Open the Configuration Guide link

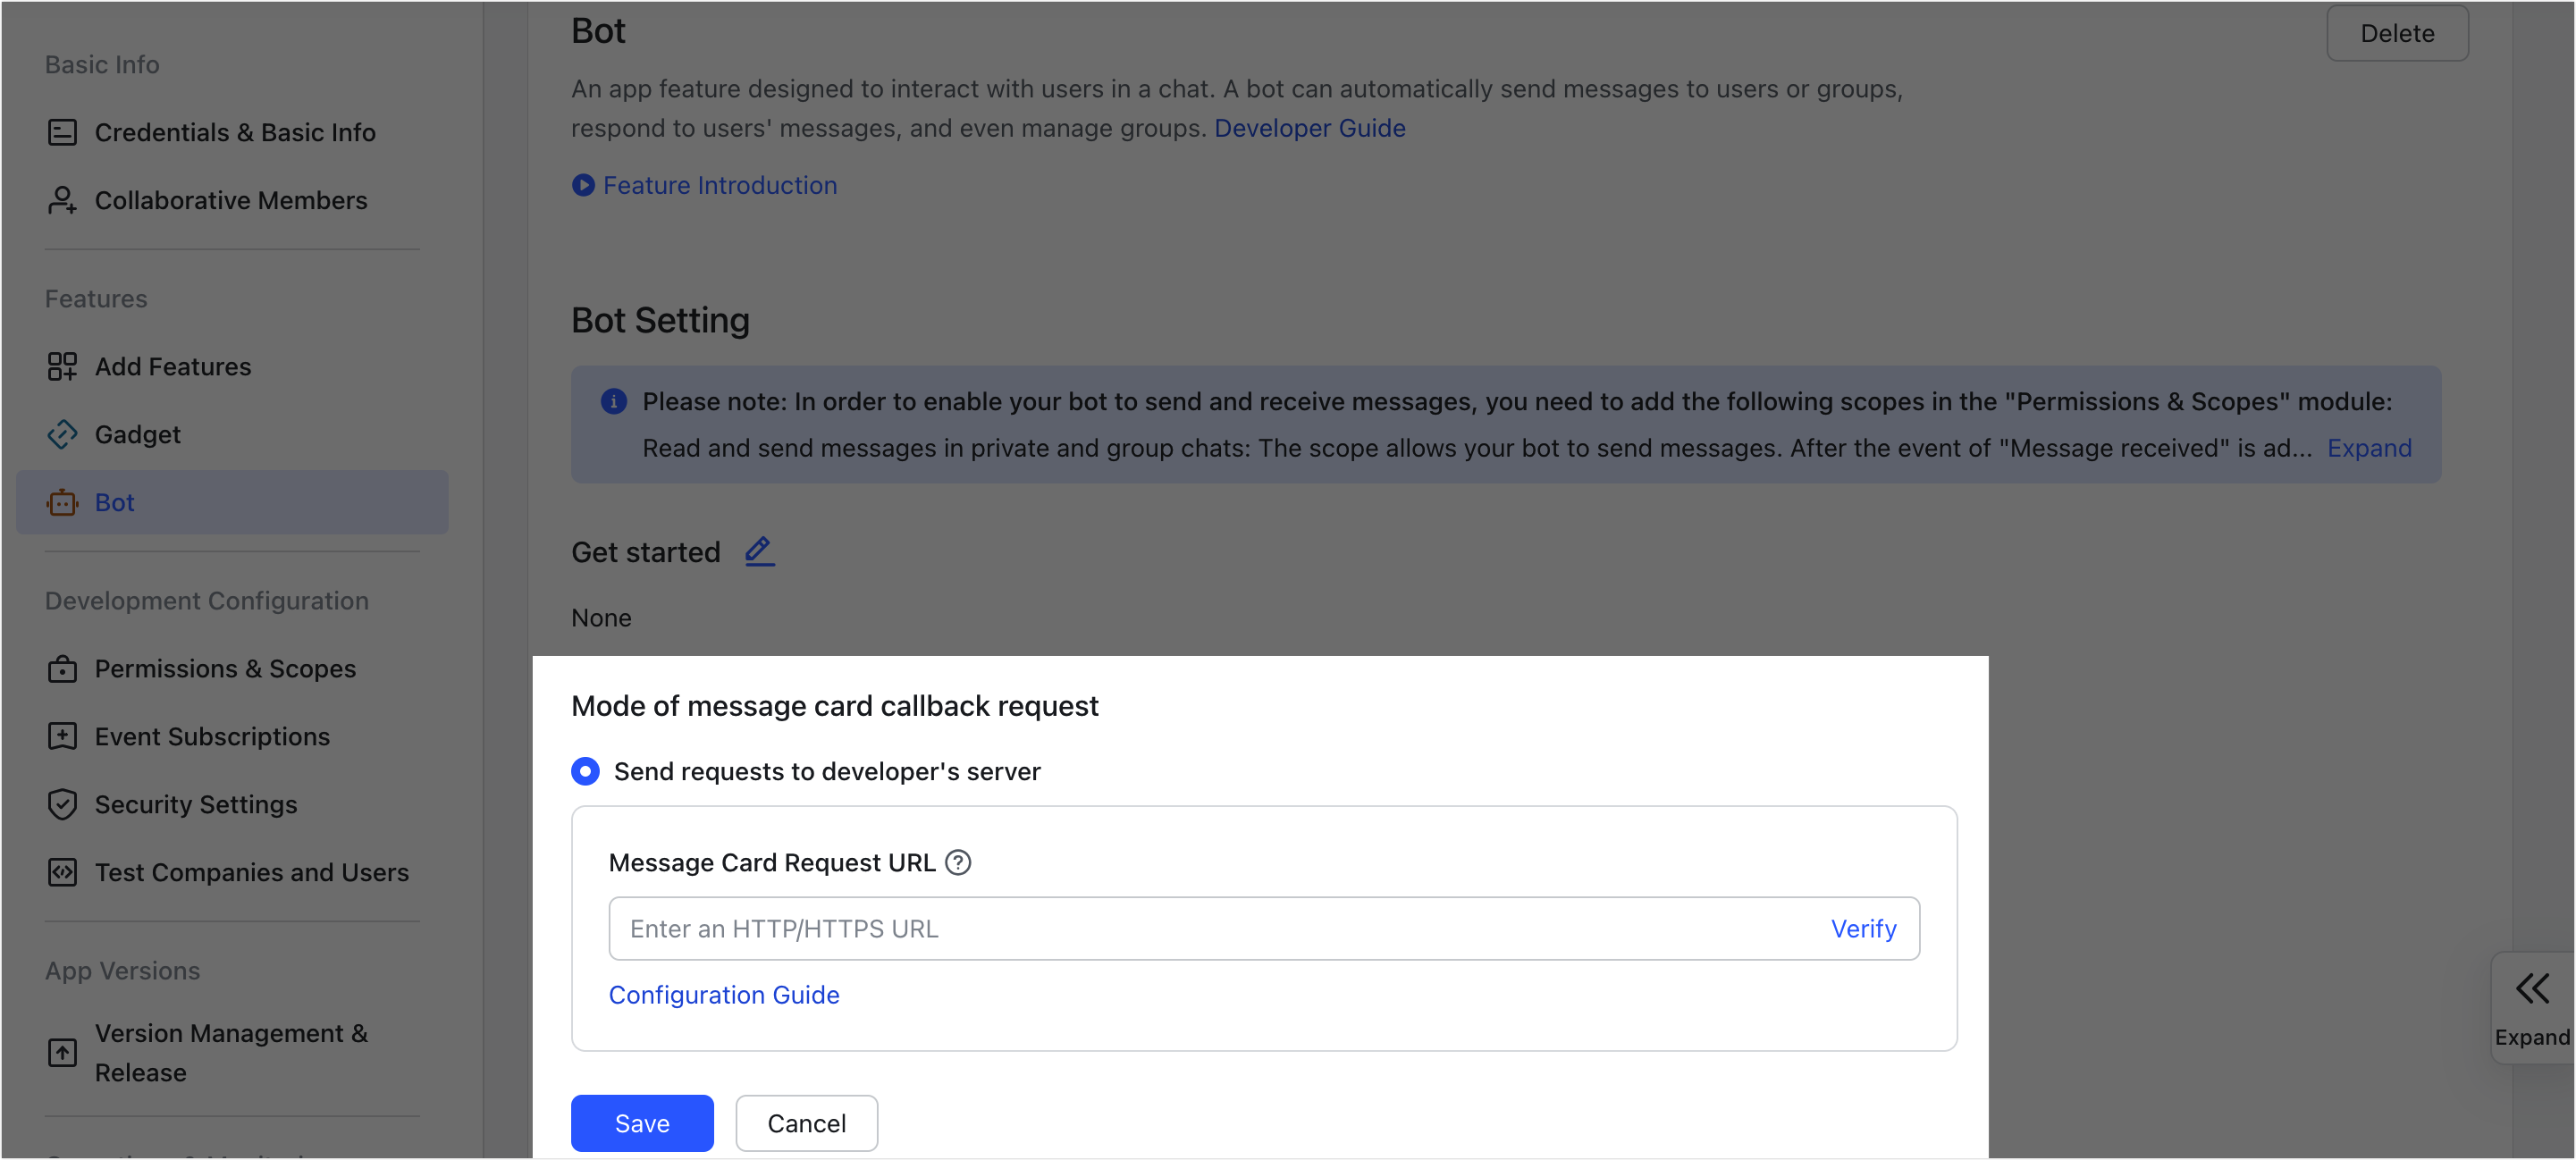coord(723,994)
